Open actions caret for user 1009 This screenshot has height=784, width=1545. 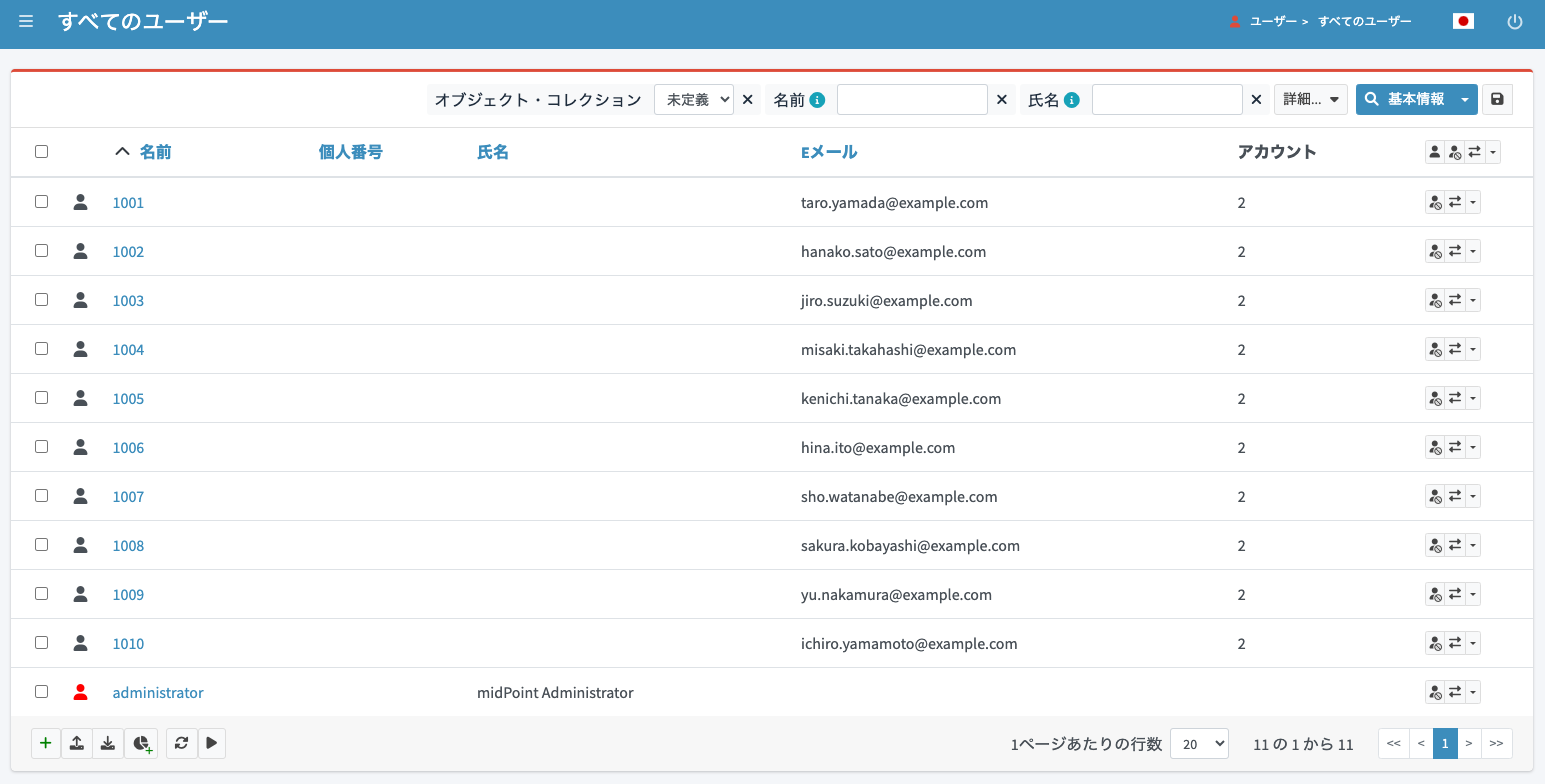tap(1473, 595)
